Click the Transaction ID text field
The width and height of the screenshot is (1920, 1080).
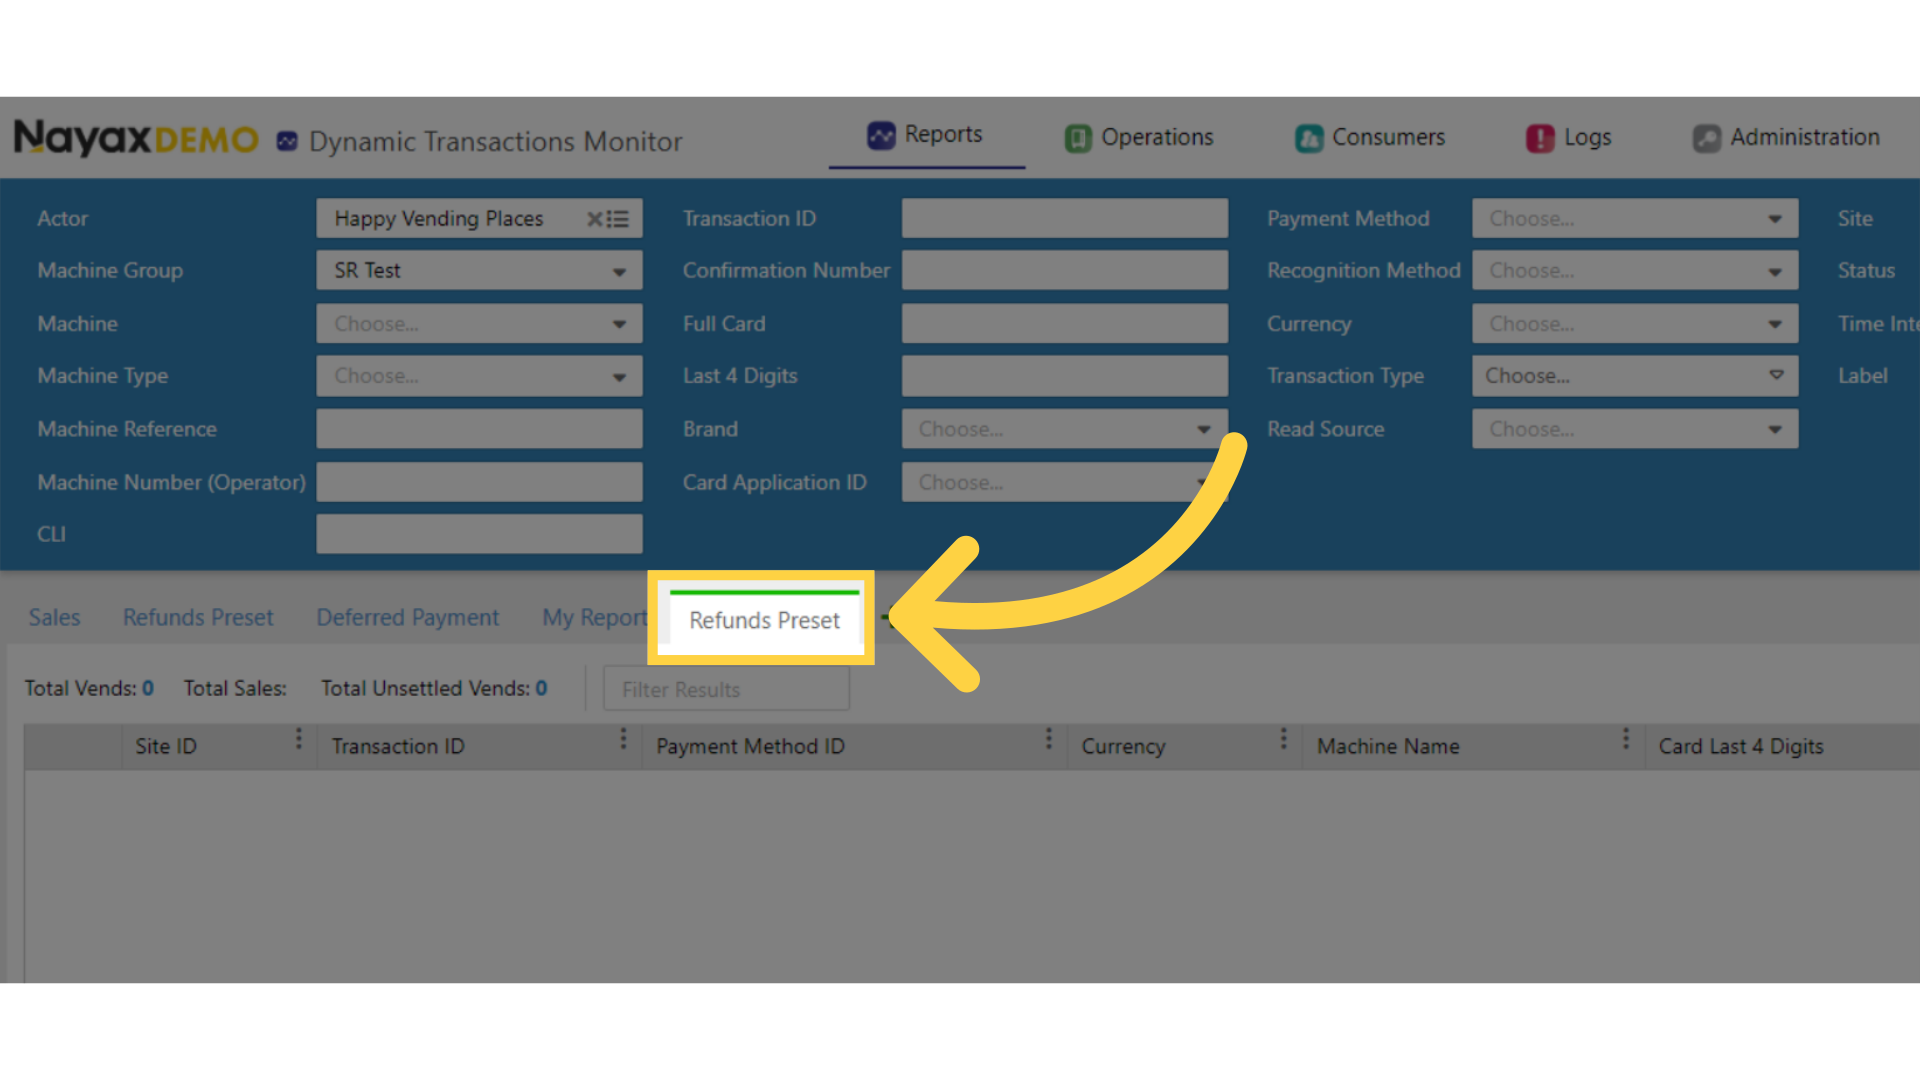[x=1064, y=219]
